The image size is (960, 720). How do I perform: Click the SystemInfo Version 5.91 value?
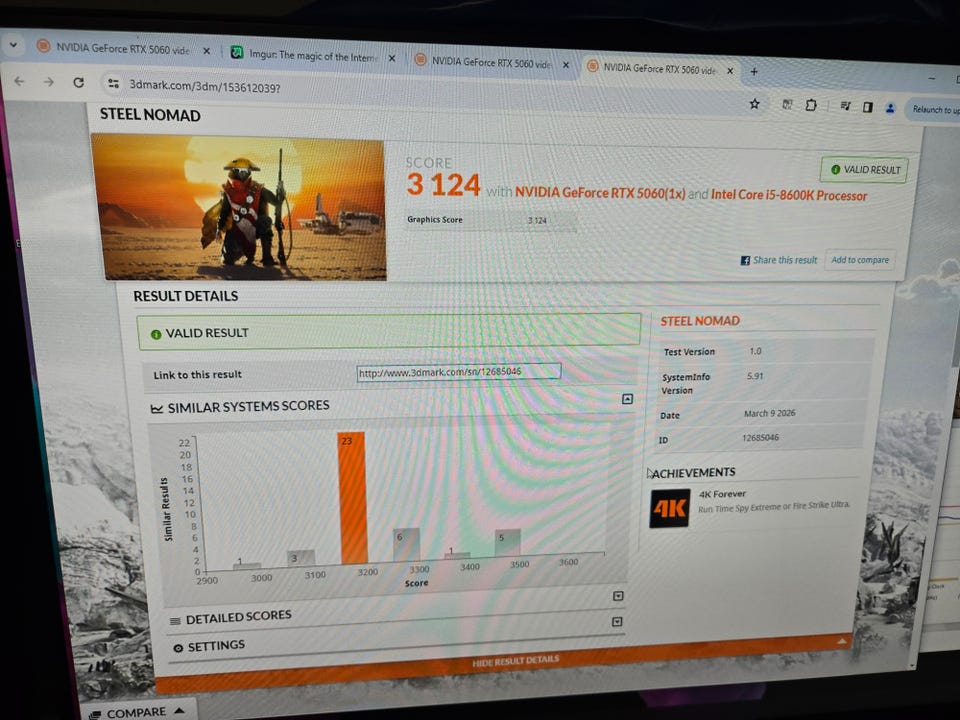755,376
